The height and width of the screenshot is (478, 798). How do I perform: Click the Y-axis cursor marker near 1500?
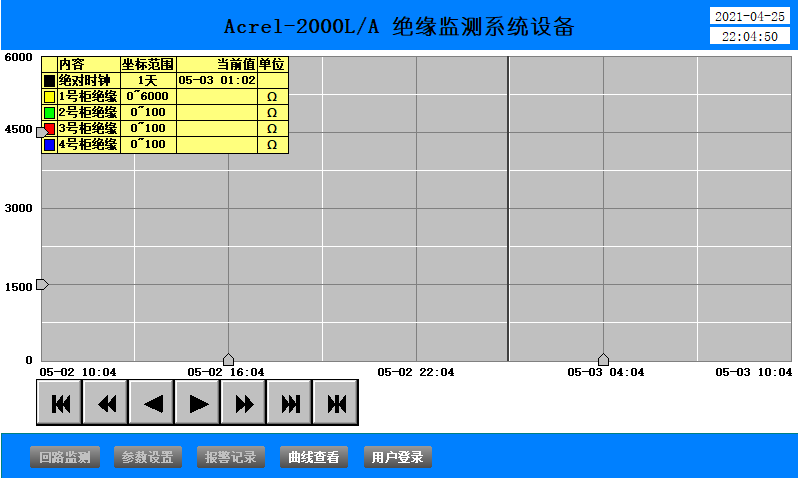pos(42,285)
